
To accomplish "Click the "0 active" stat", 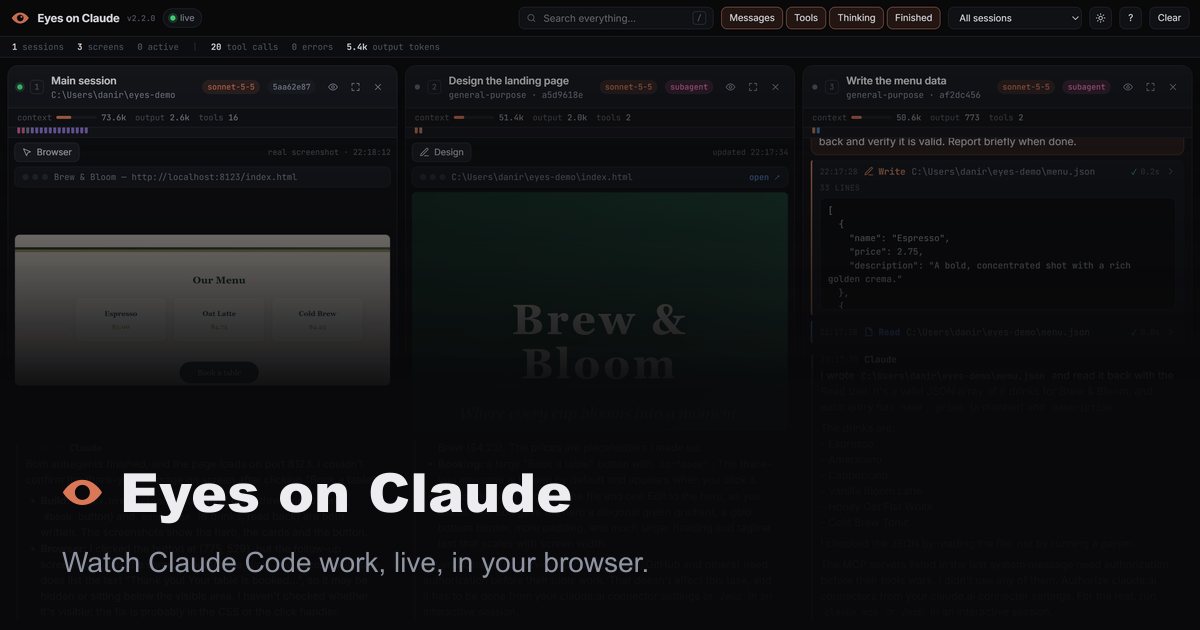I will 158,47.
